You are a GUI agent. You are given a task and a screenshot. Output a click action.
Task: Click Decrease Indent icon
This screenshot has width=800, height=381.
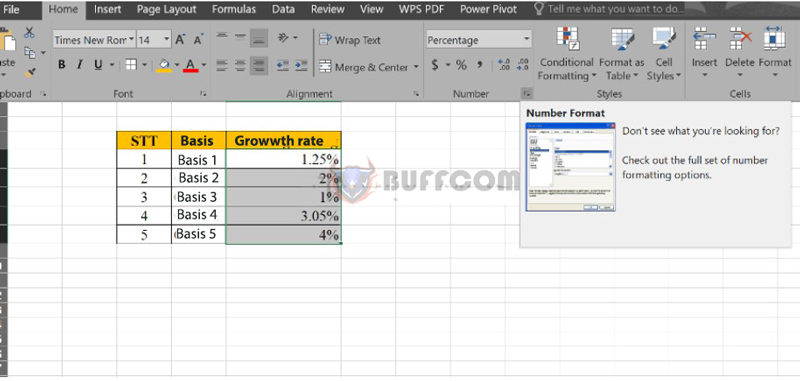tap(283, 65)
